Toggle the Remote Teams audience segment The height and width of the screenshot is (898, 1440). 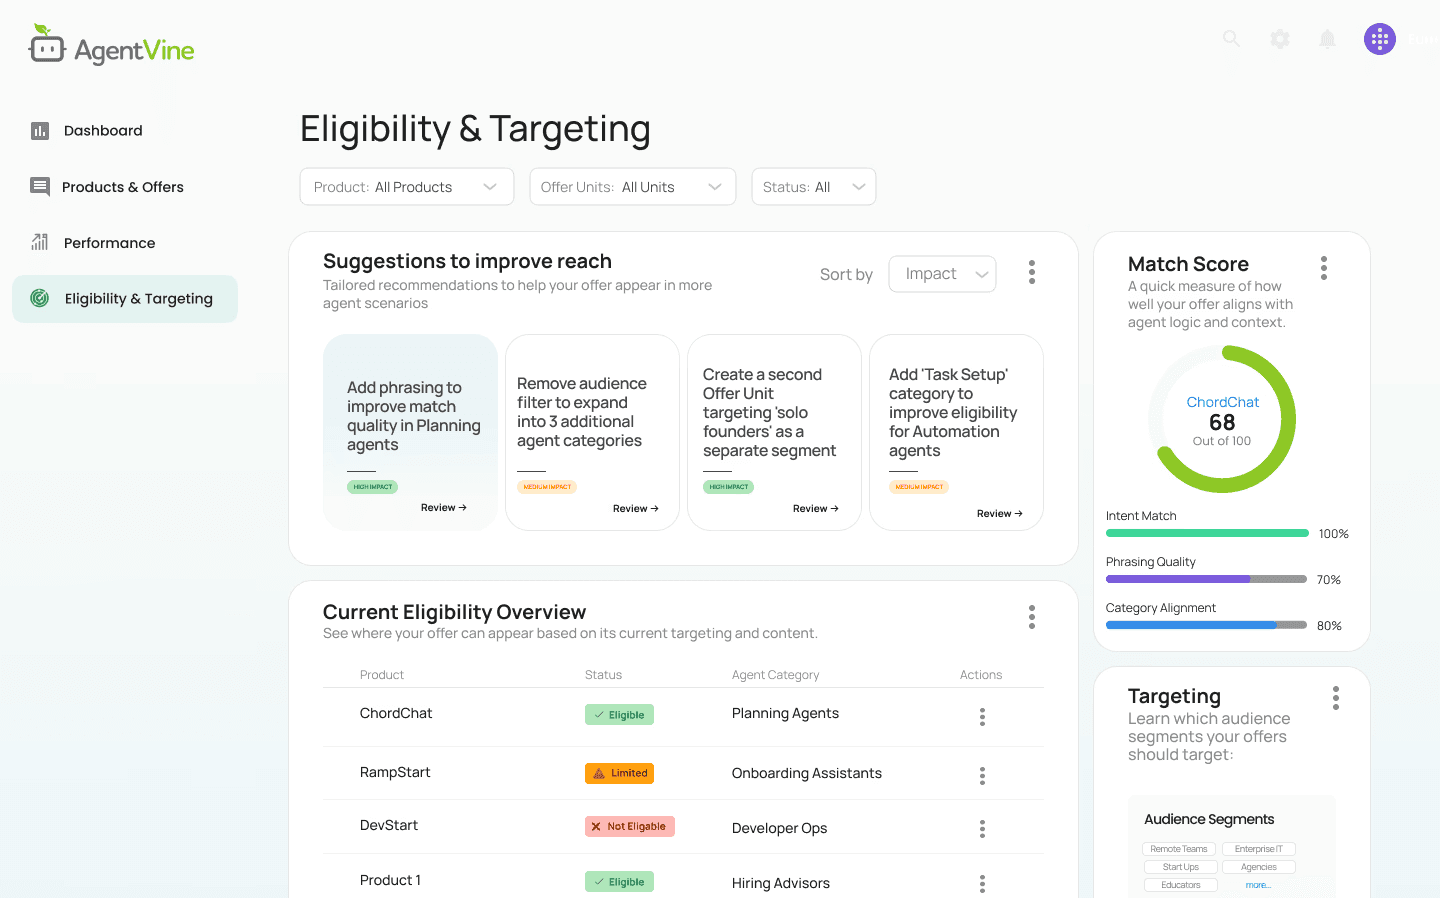pyautogui.click(x=1179, y=849)
